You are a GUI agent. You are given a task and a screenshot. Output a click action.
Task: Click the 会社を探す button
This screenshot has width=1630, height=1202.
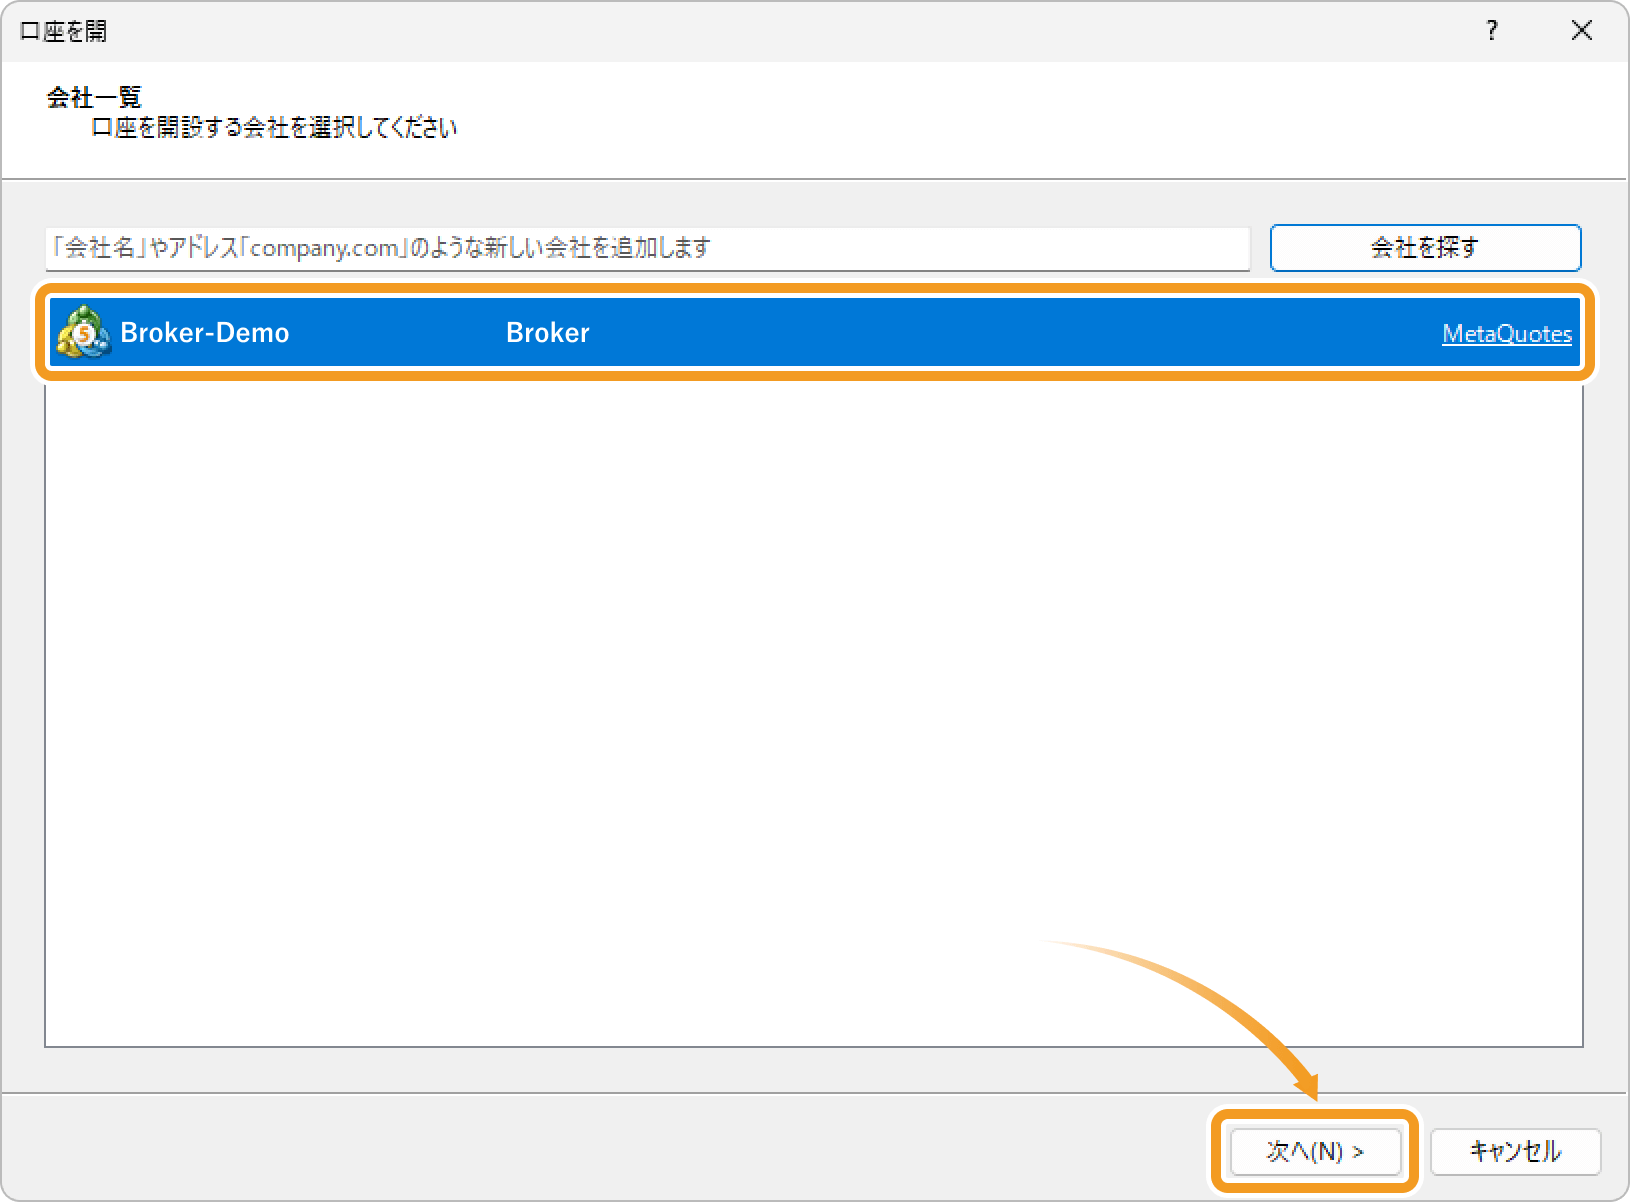click(1426, 248)
